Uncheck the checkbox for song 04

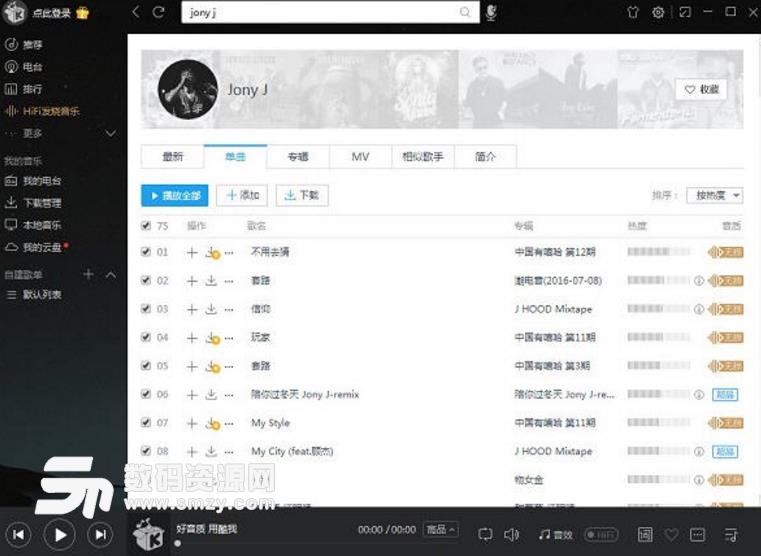[146, 337]
